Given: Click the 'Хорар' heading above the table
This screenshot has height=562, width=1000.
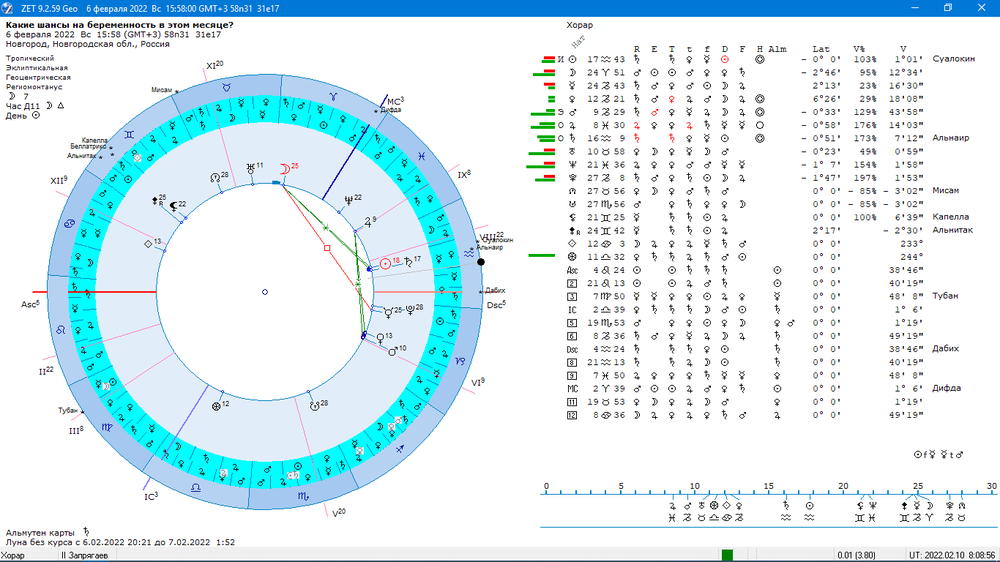Looking at the screenshot, I should pyautogui.click(x=579, y=25).
